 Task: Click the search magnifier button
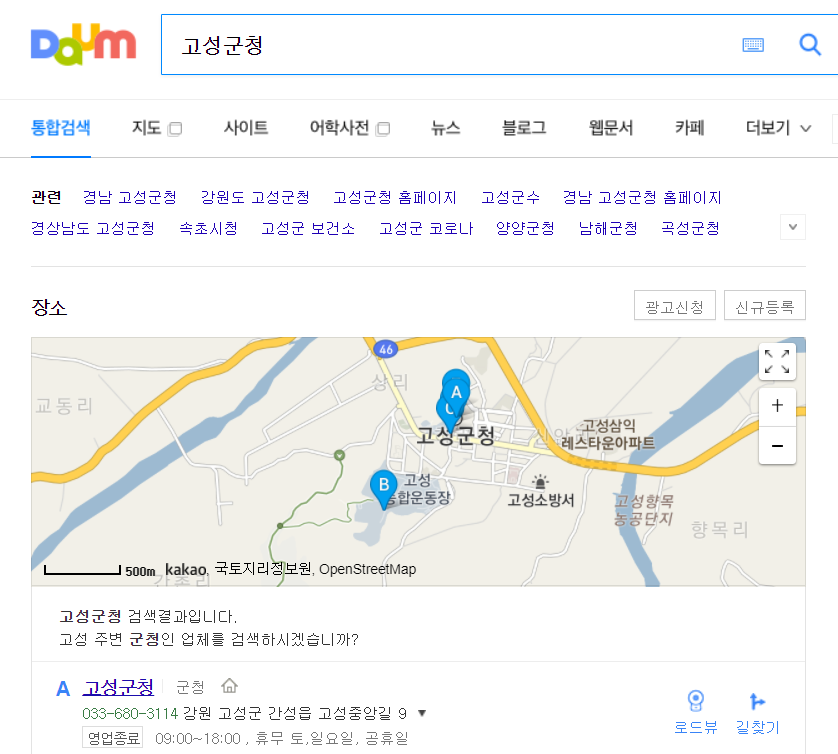(x=810, y=45)
